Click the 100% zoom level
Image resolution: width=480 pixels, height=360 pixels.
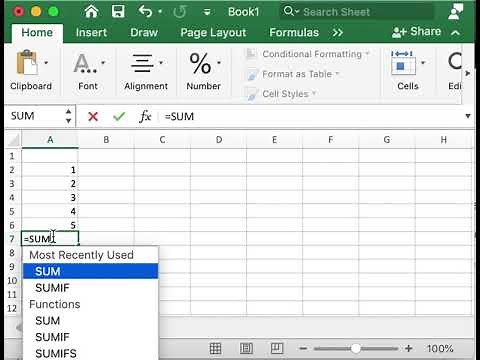[440, 349]
